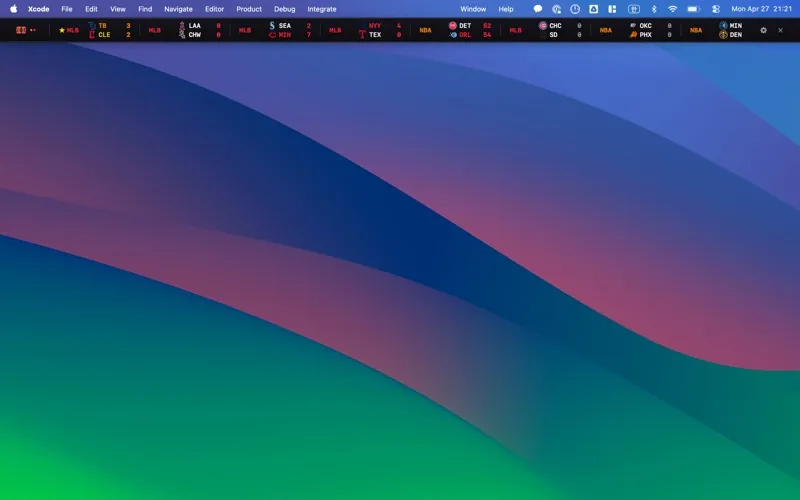Viewport: 800px width, 500px height.
Task: Click the ticker app status icon in menu bar
Action: point(634,9)
